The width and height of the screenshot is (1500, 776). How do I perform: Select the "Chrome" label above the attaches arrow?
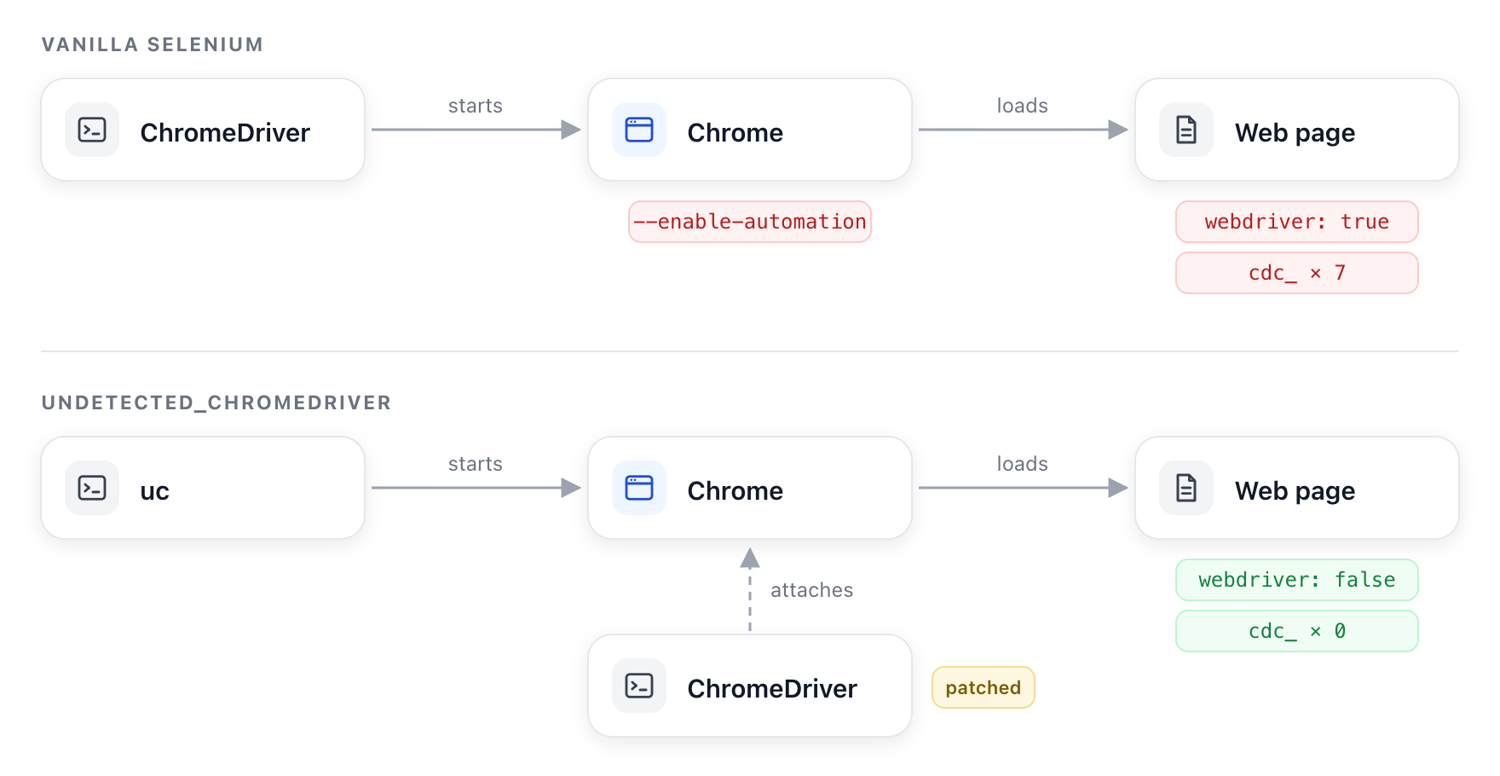[x=735, y=491]
